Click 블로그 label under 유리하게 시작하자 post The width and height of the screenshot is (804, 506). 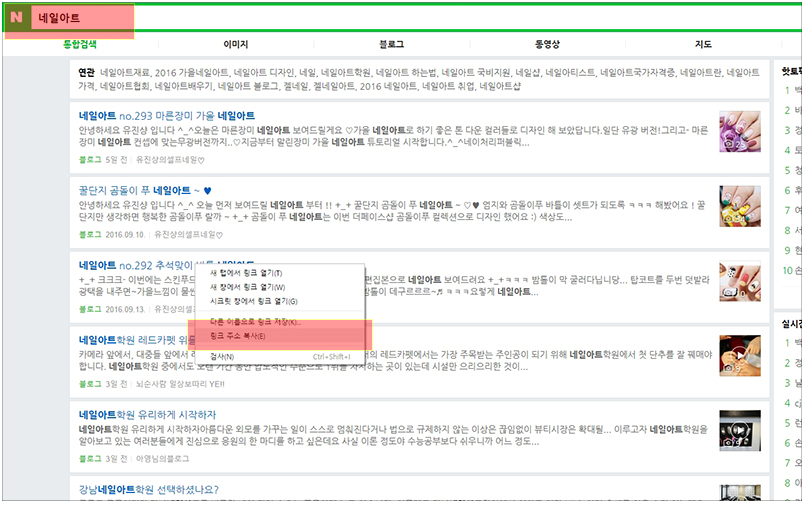[x=90, y=459]
